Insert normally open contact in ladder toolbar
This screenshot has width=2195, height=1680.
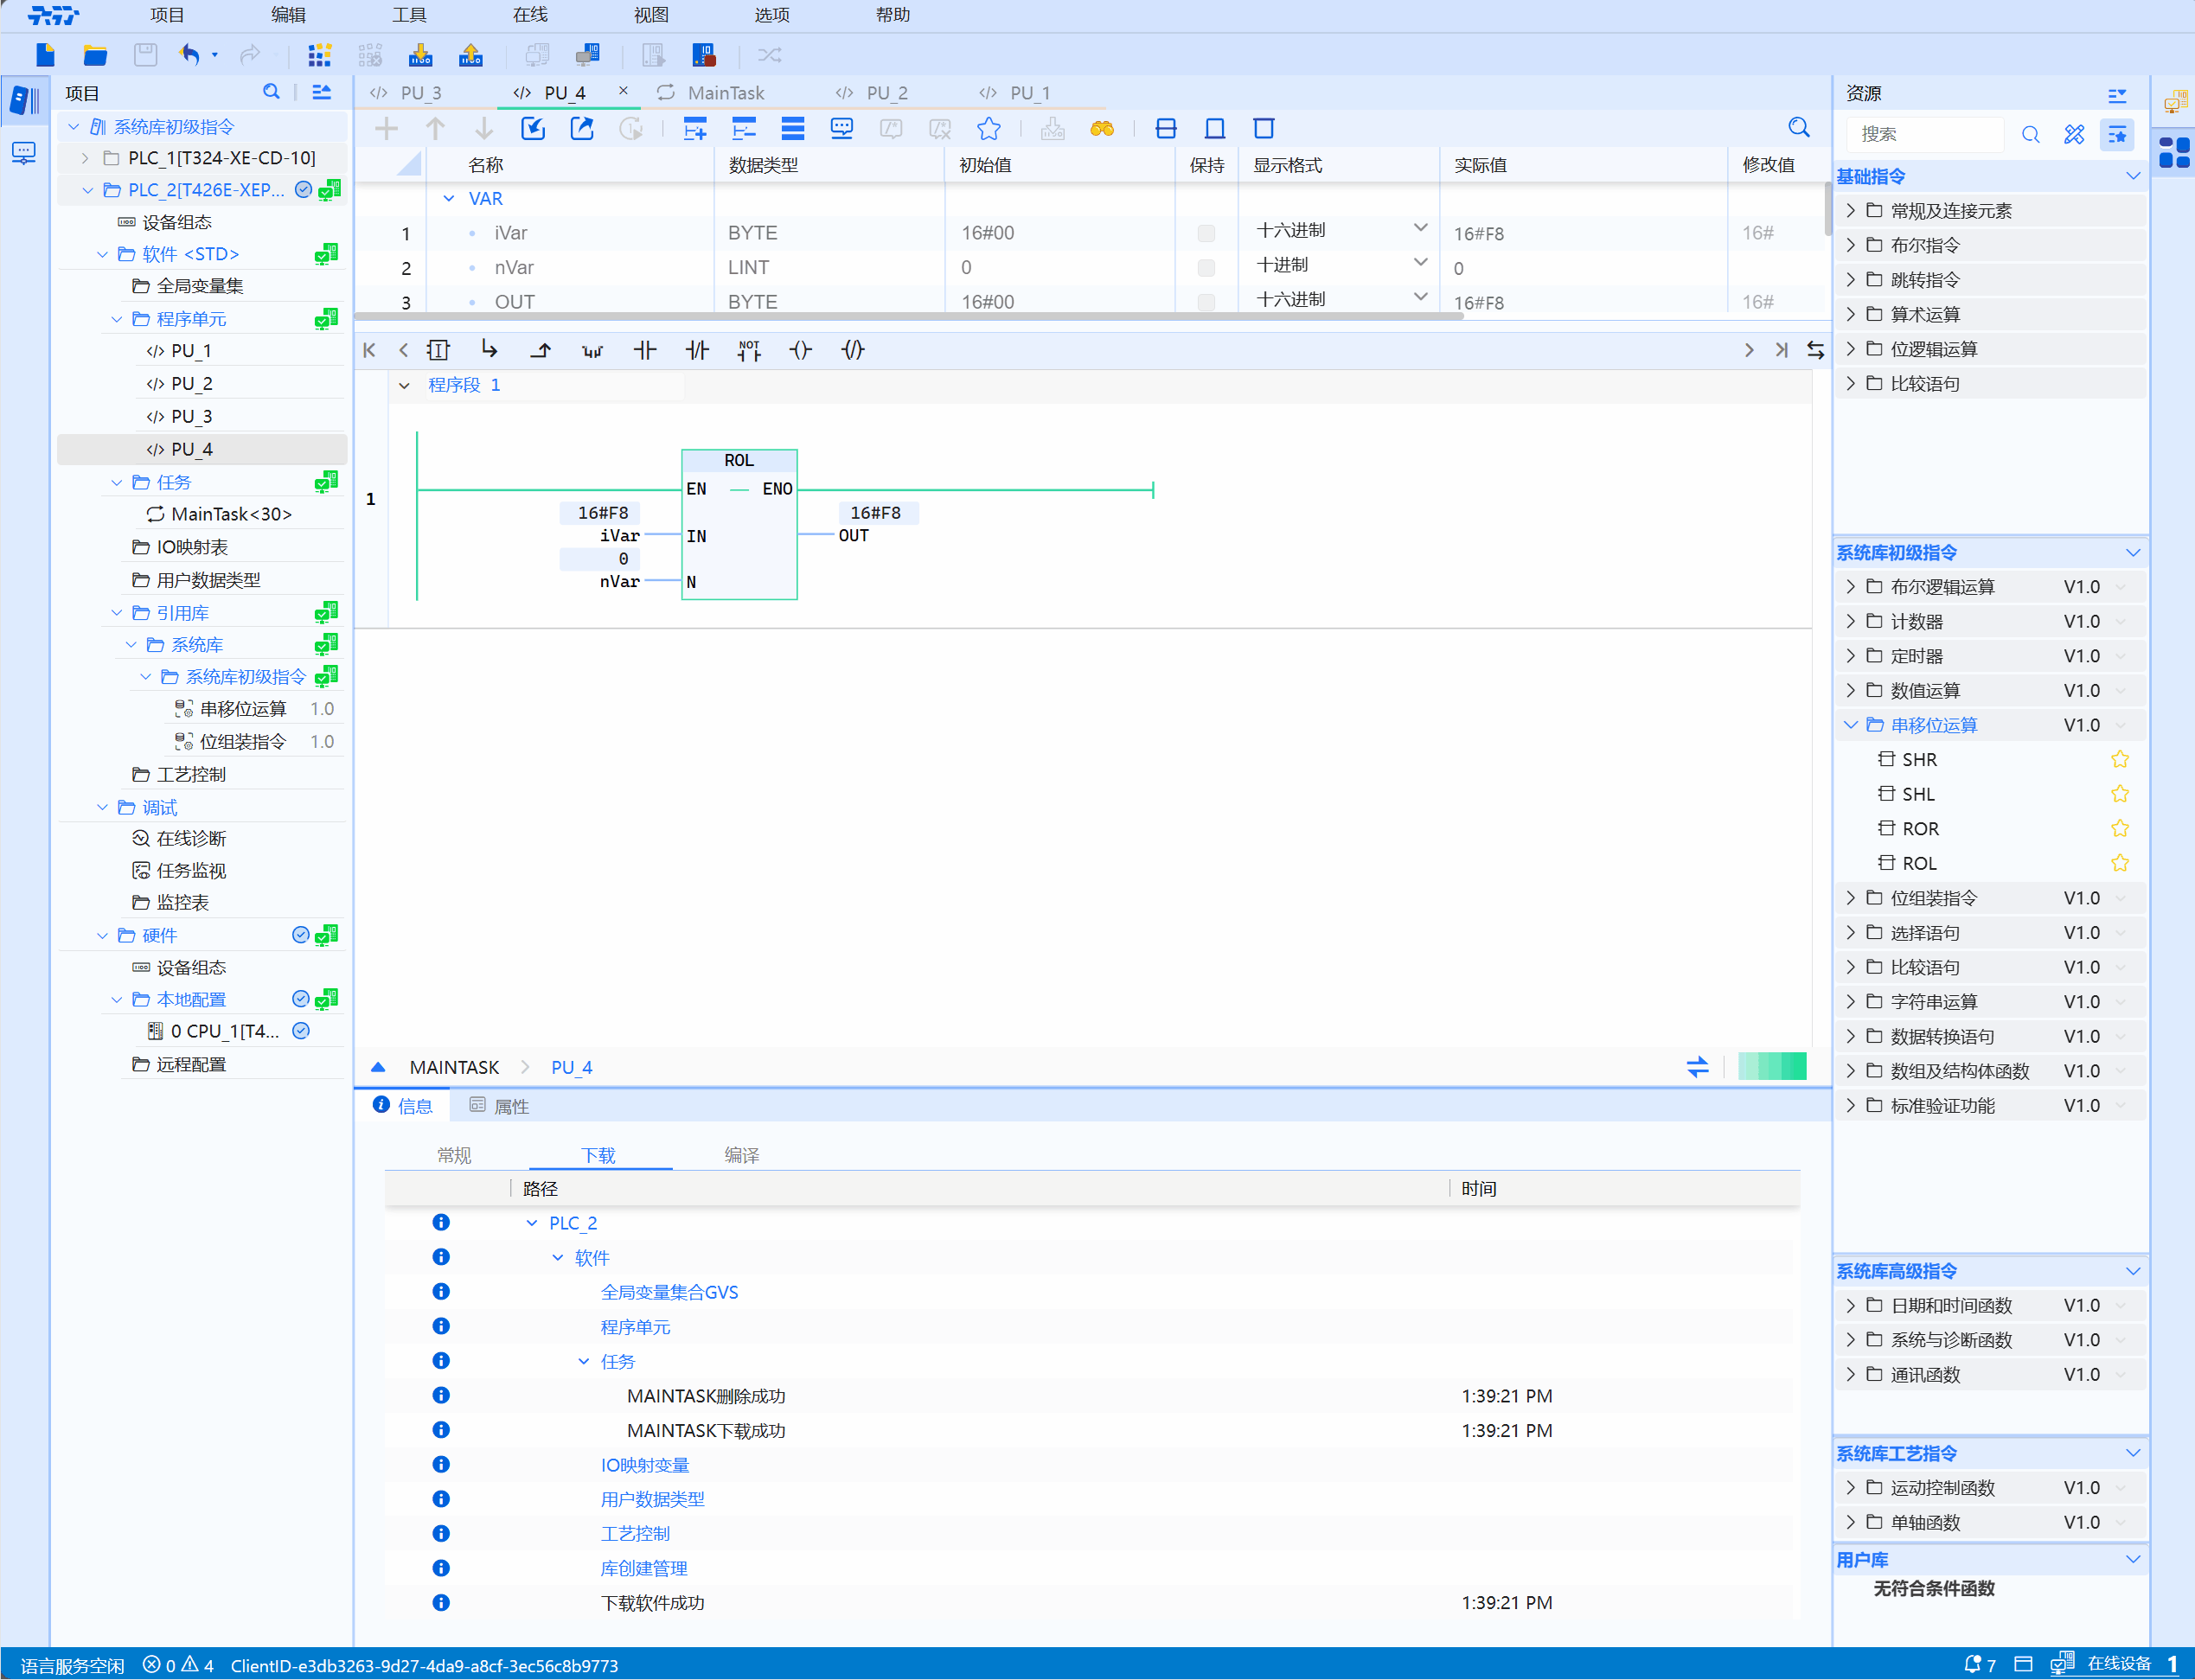[x=645, y=350]
